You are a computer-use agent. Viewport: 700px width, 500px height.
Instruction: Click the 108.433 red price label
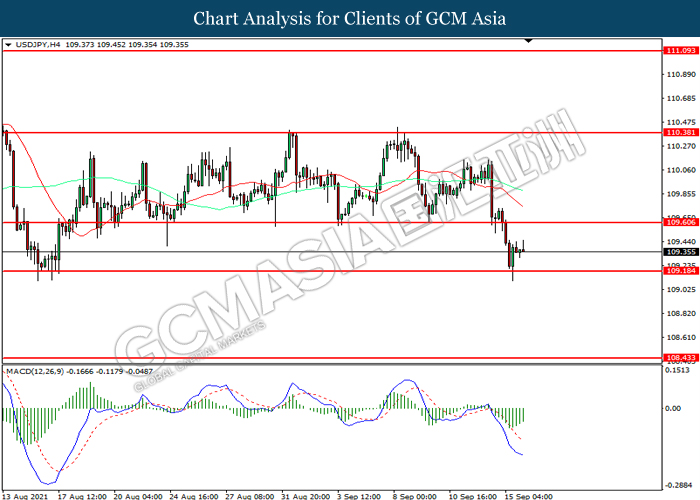click(x=681, y=358)
